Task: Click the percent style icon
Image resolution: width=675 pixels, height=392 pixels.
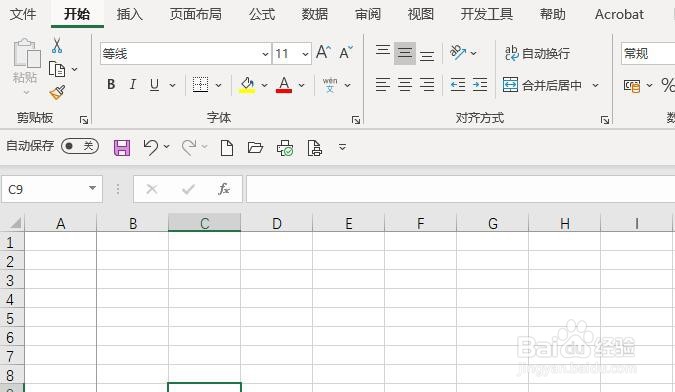Action: pos(667,85)
